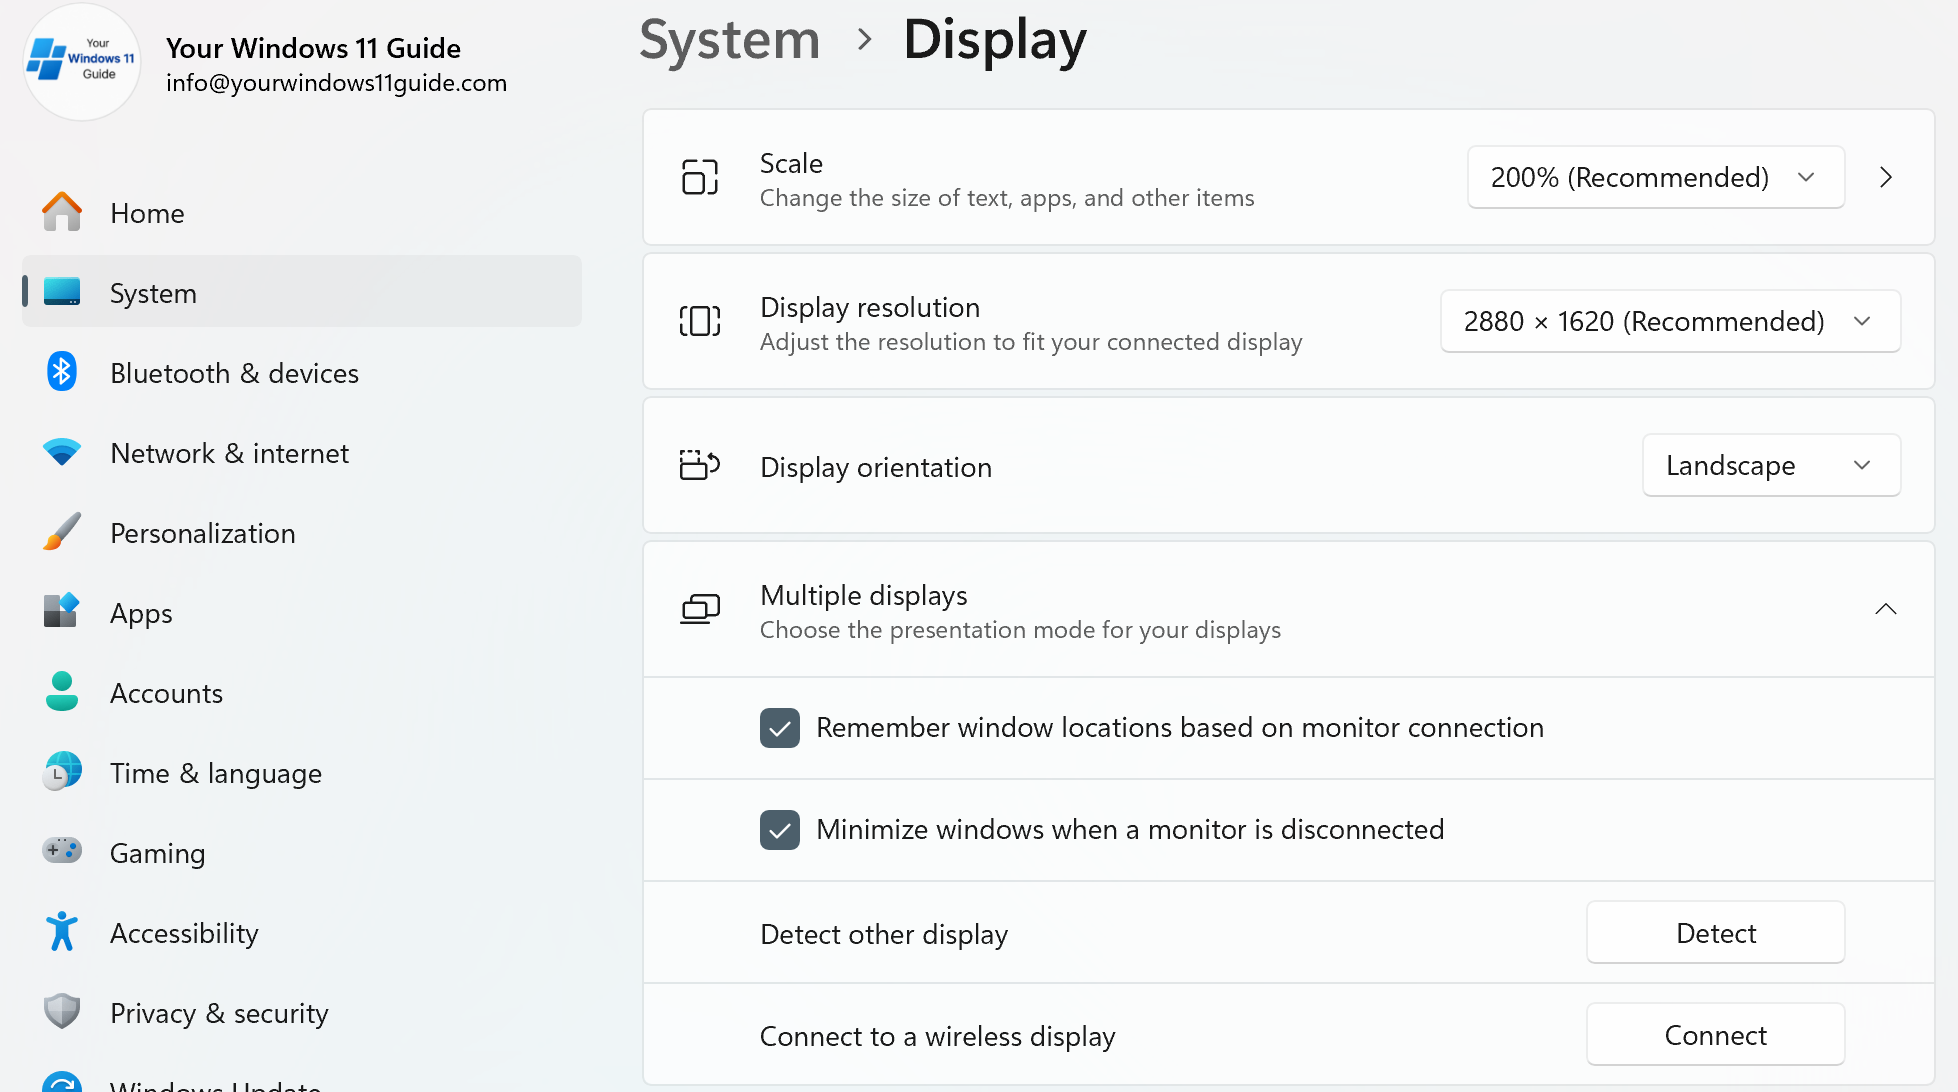
Task: Click the info@yourwindows11guide.com account email
Action: coord(337,83)
